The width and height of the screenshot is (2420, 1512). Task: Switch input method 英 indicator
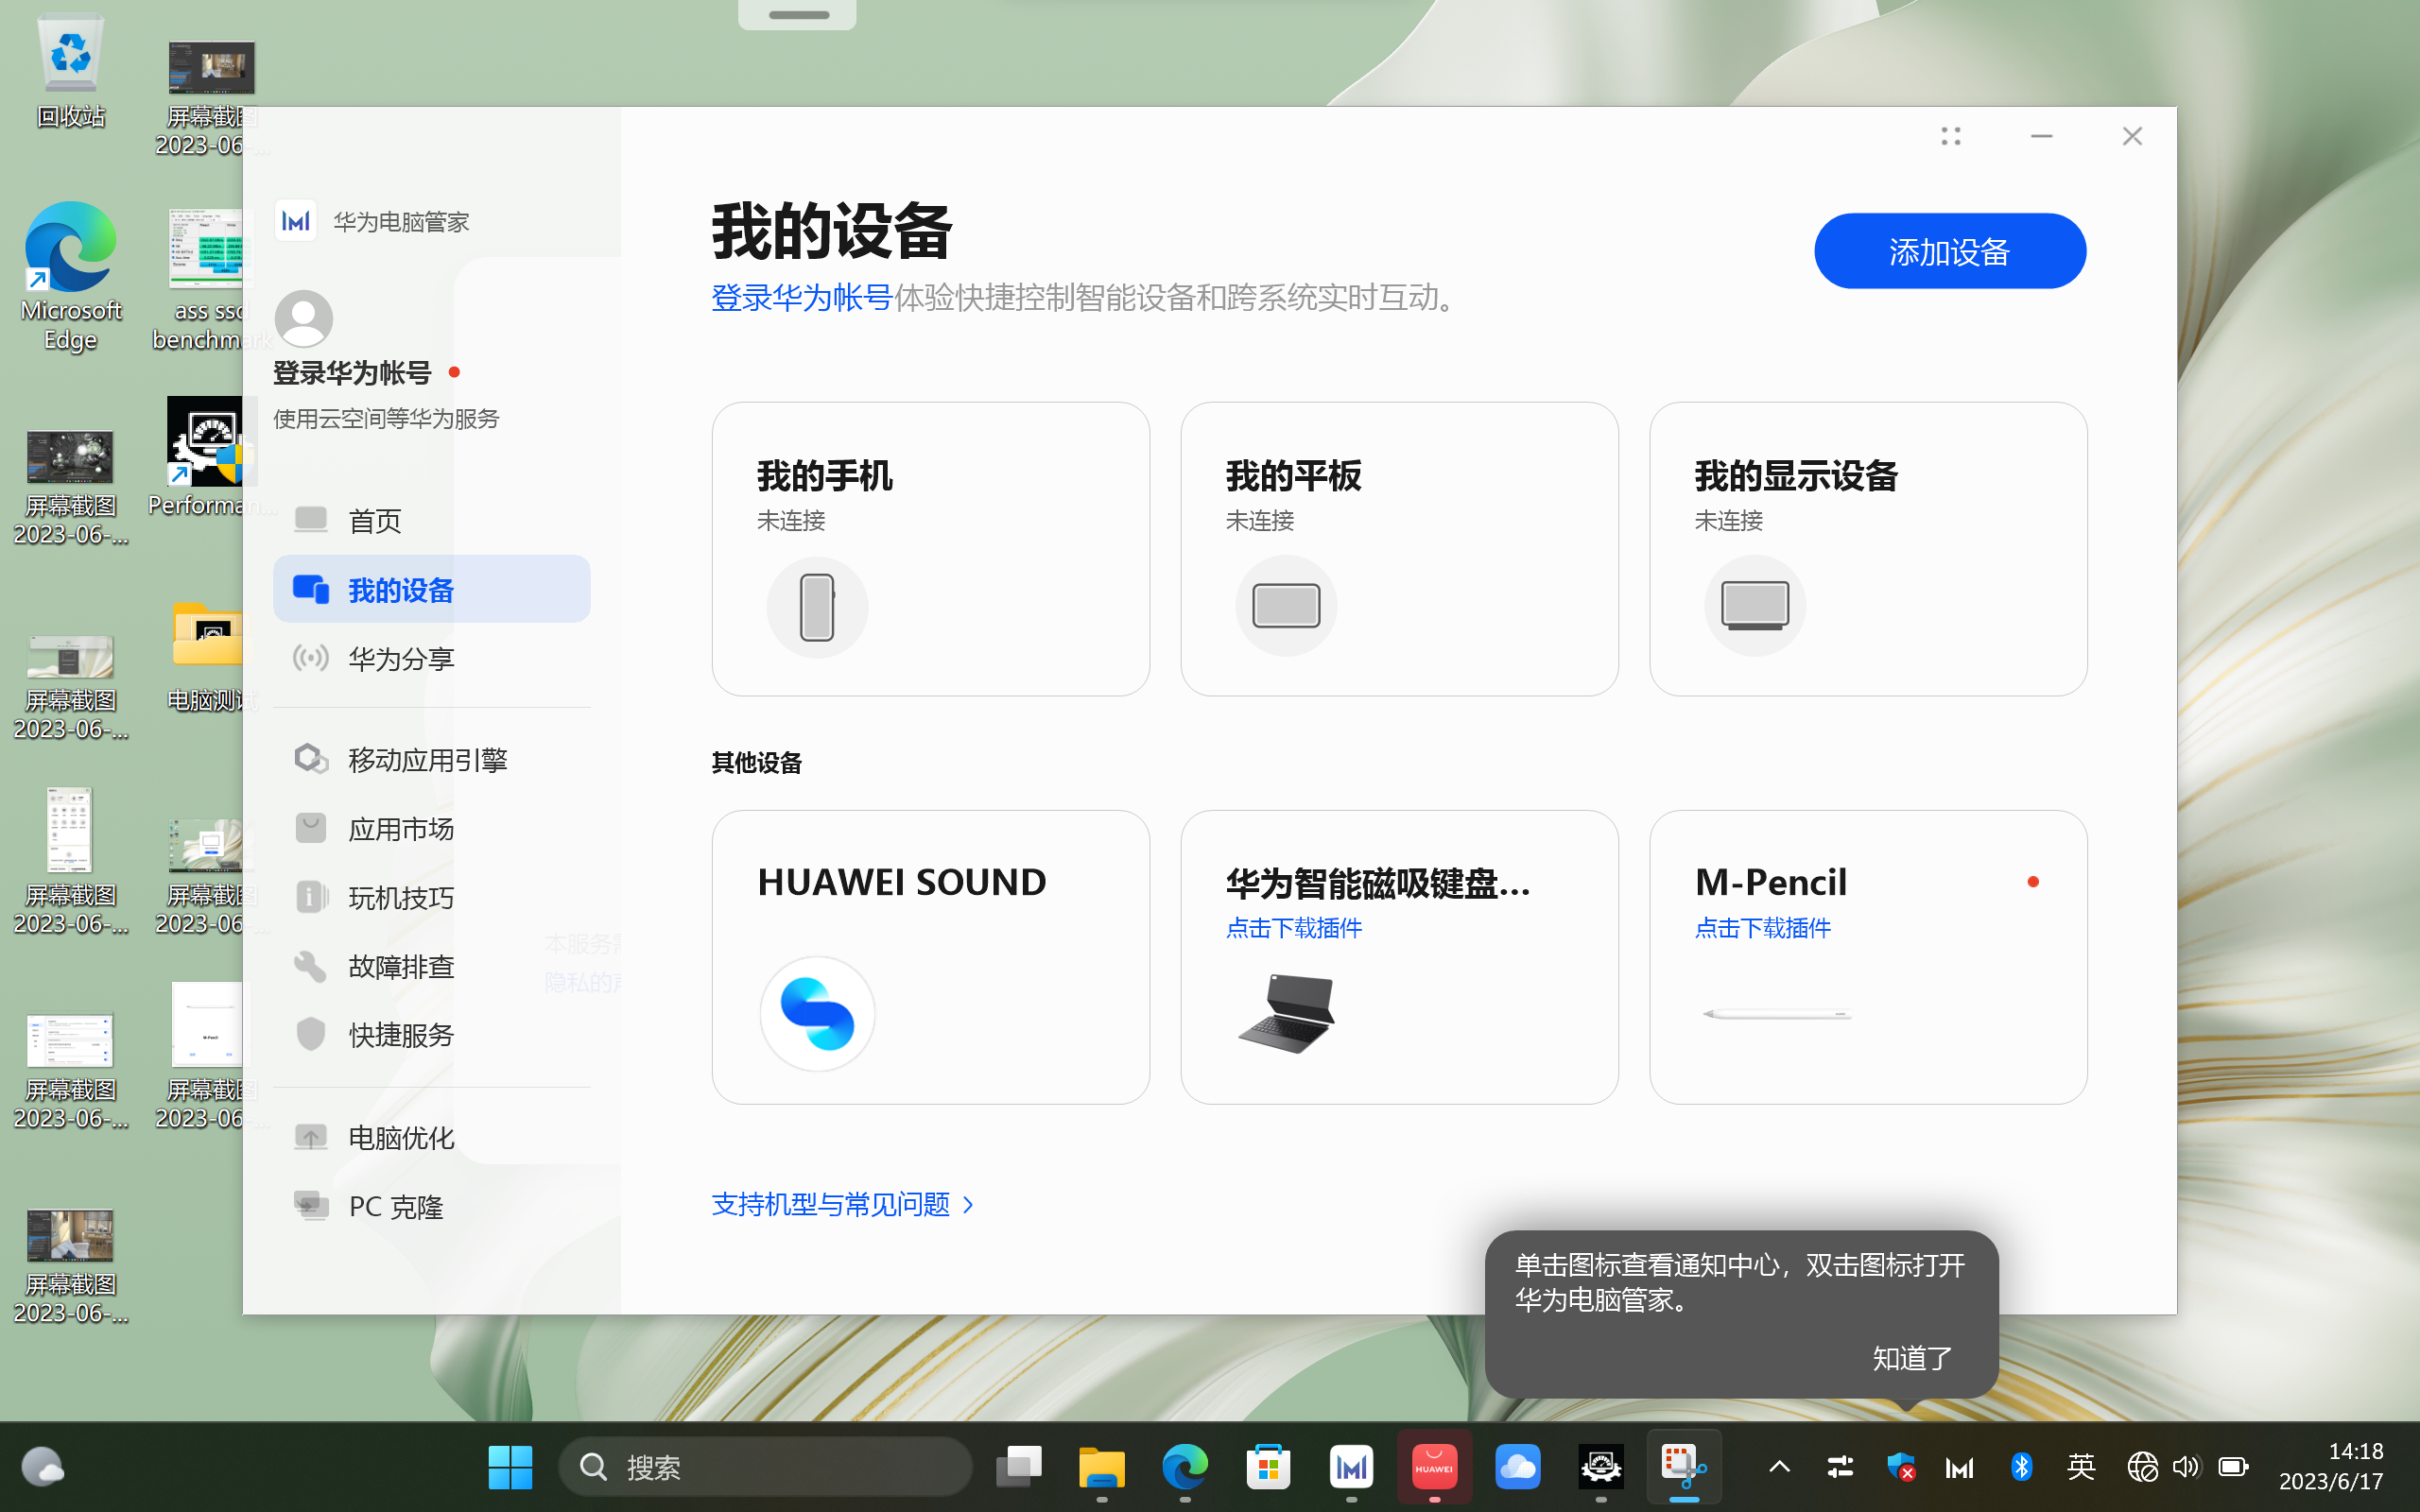point(2081,1467)
